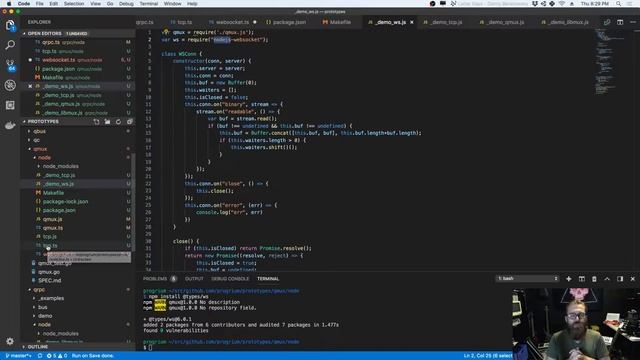This screenshot has height=360, width=640.
Task: Click 'Run on Save done' in status bar
Action: [x=93, y=356]
